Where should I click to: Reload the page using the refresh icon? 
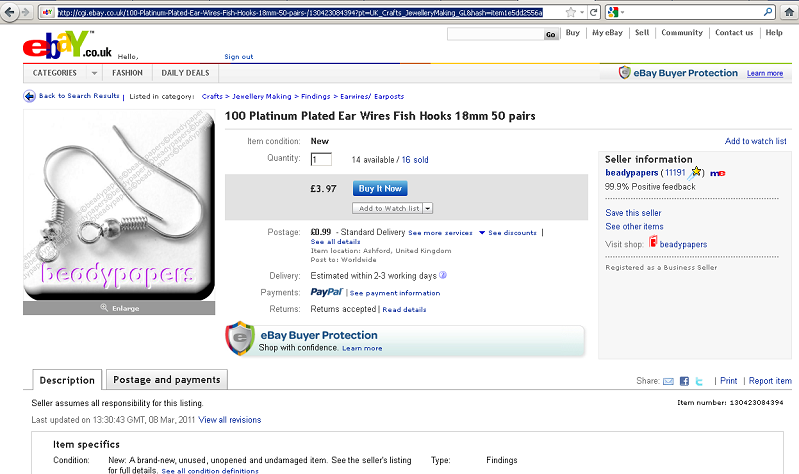[595, 12]
